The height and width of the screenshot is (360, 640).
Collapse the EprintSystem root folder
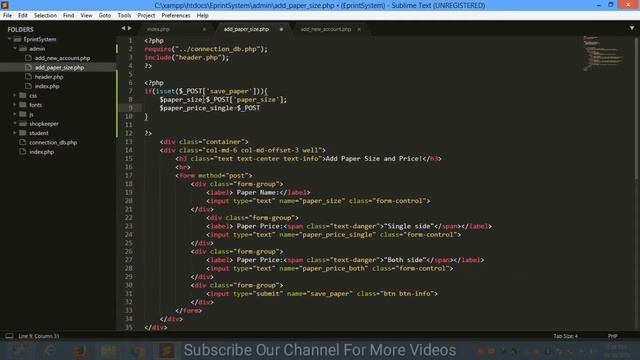point(9,39)
